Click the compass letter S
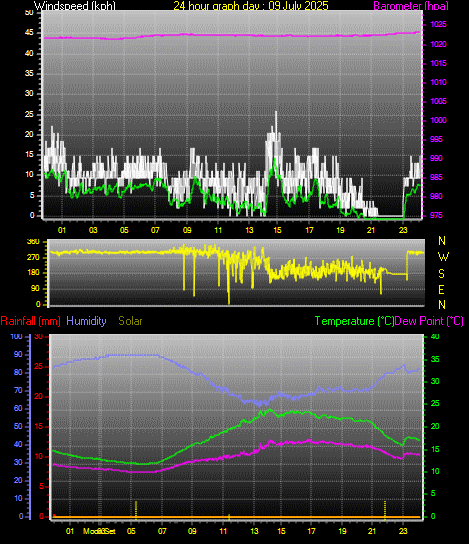The height and width of the screenshot is (544, 469). point(441,274)
